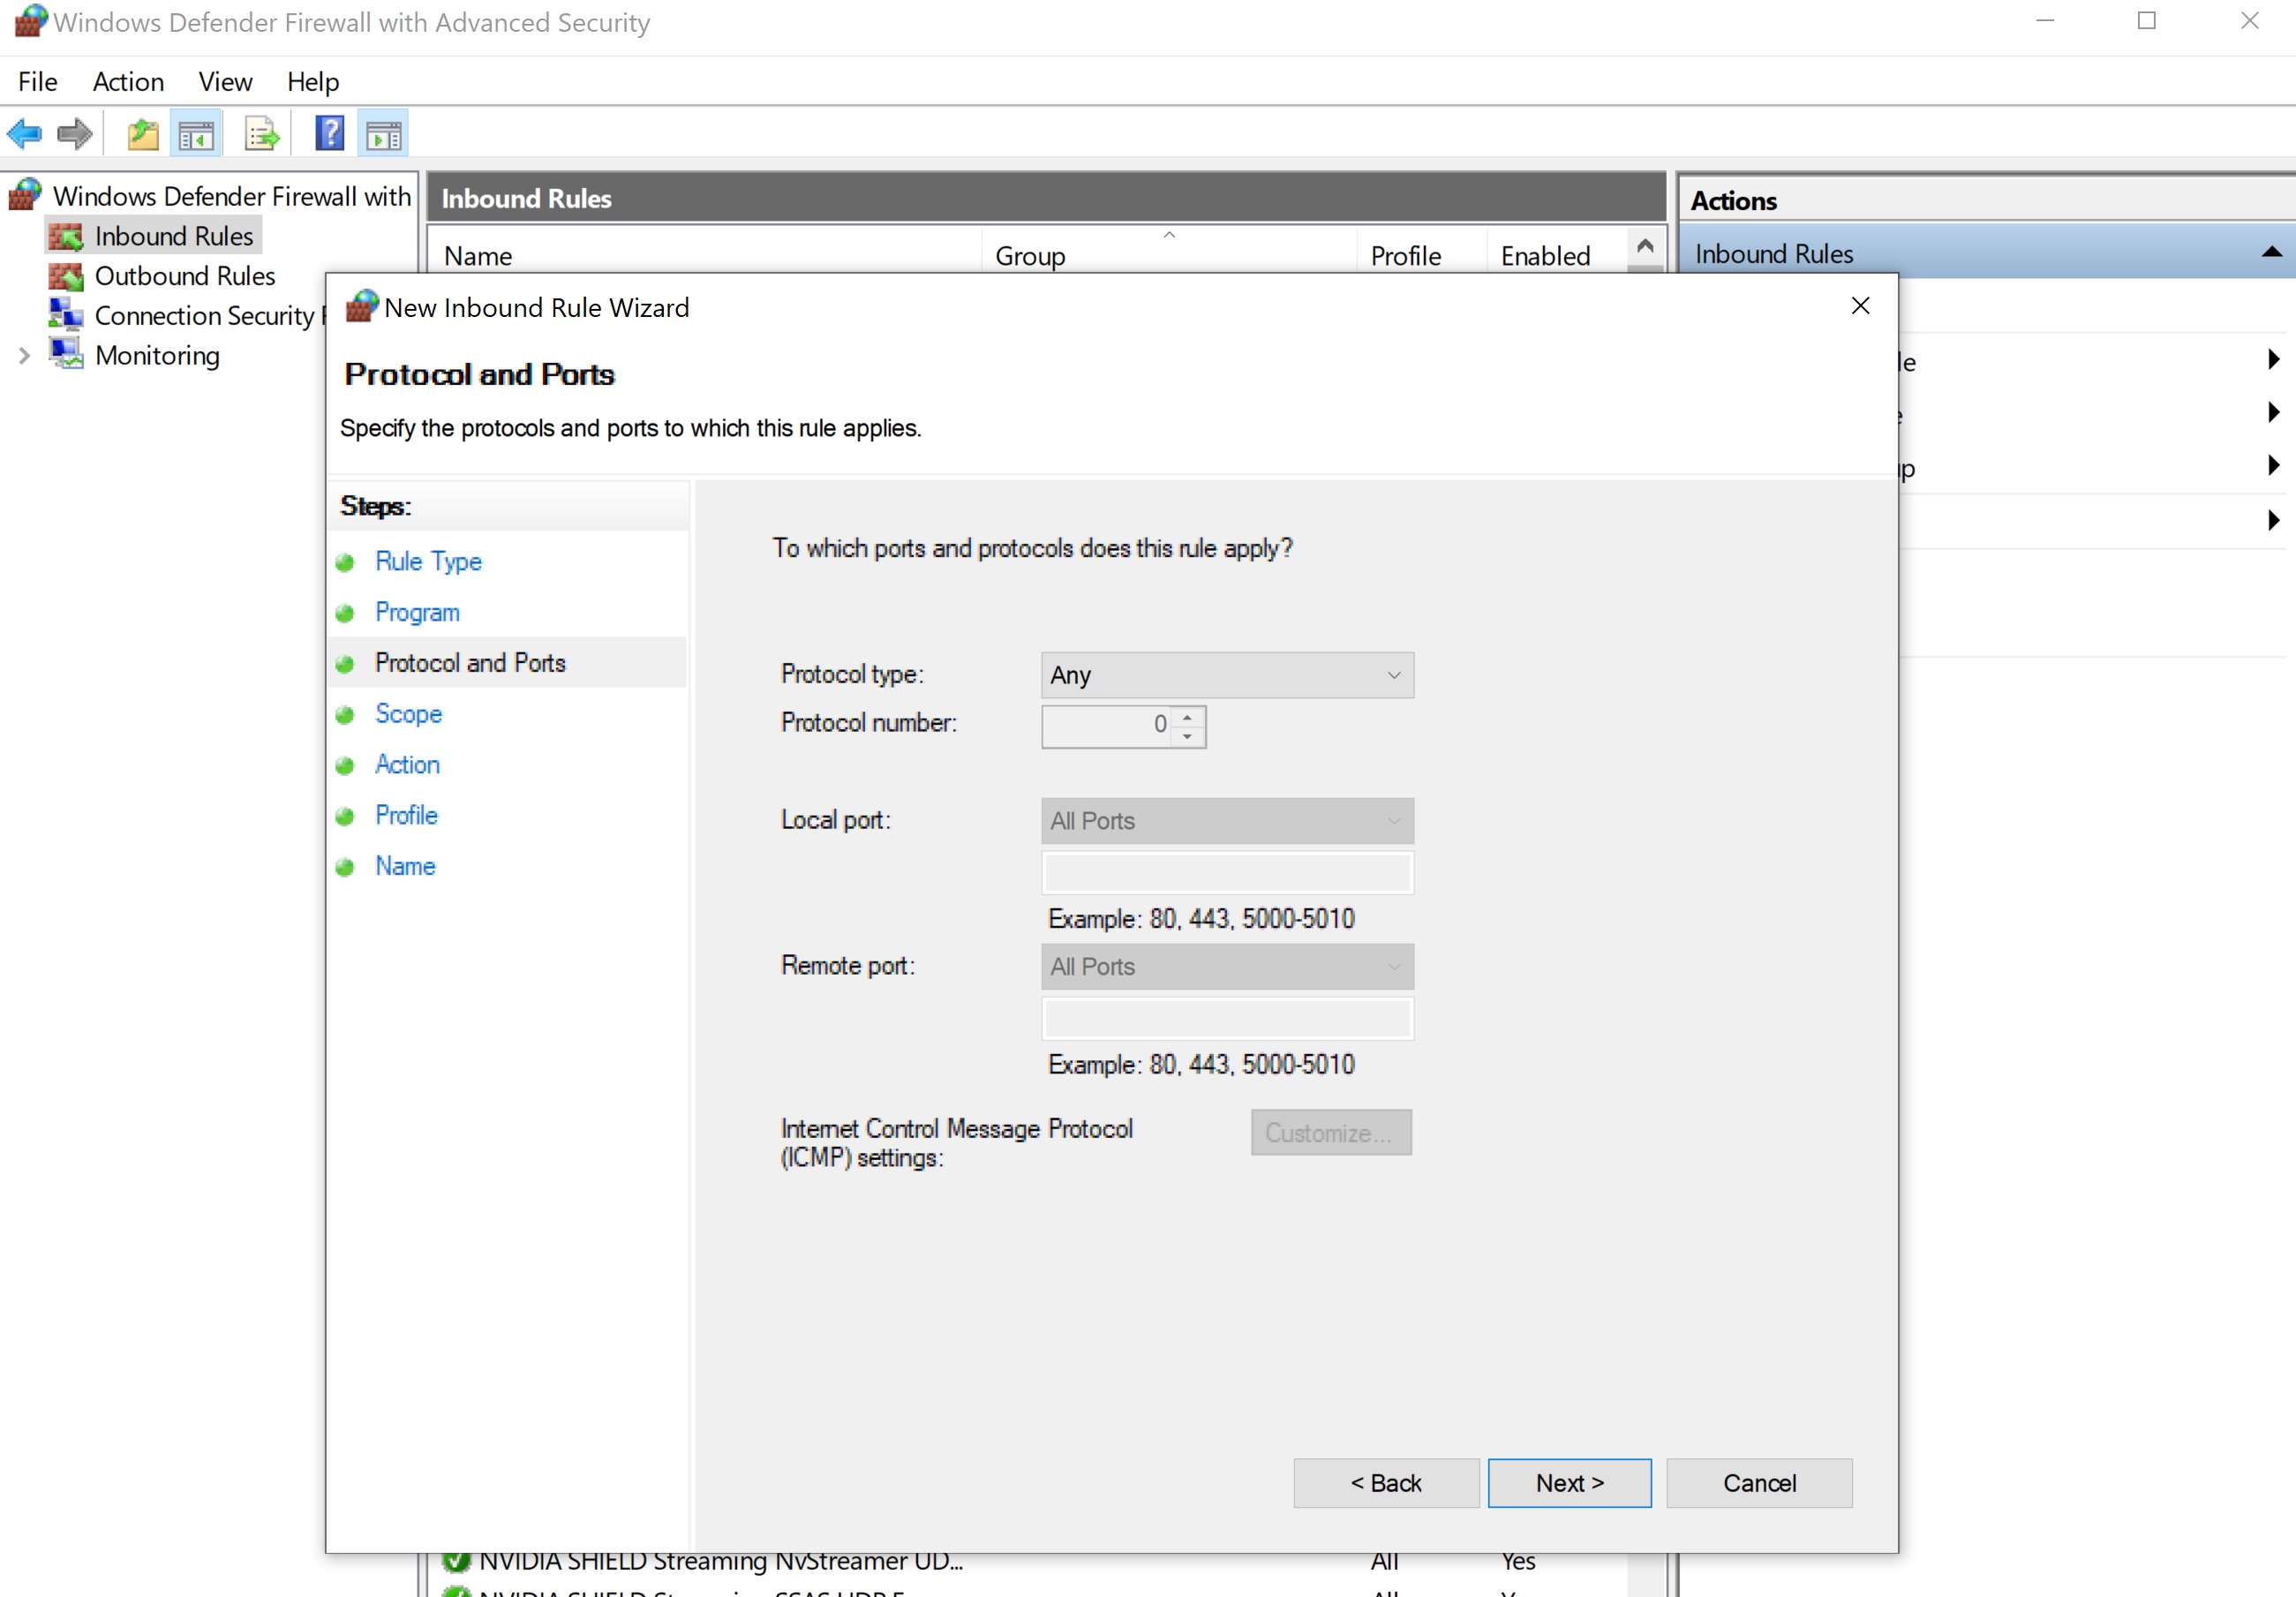The image size is (2296, 1597).
Task: Click the main window title bar firewall icon
Action: pos(31,22)
